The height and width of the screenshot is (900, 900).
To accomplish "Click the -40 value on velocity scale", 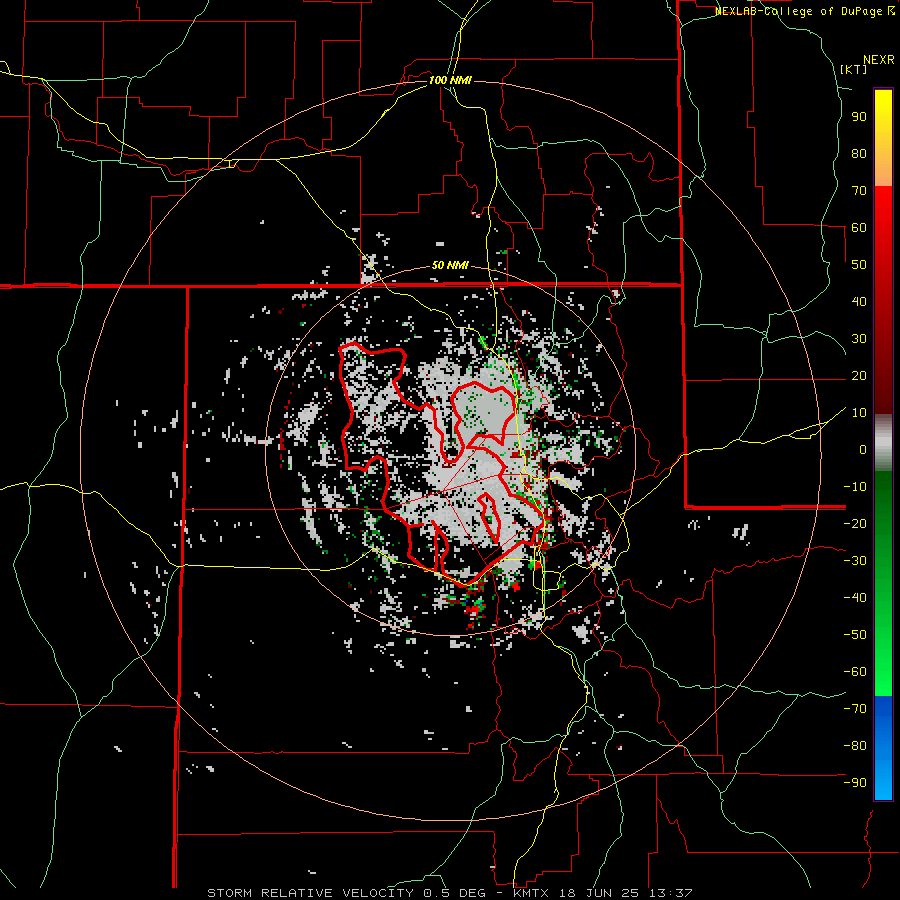I will click(x=855, y=598).
